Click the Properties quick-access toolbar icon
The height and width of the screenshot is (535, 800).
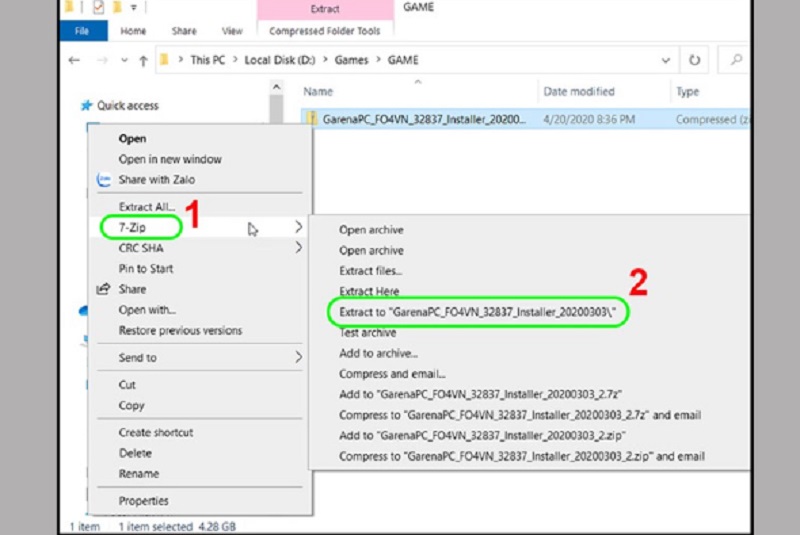tap(98, 7)
